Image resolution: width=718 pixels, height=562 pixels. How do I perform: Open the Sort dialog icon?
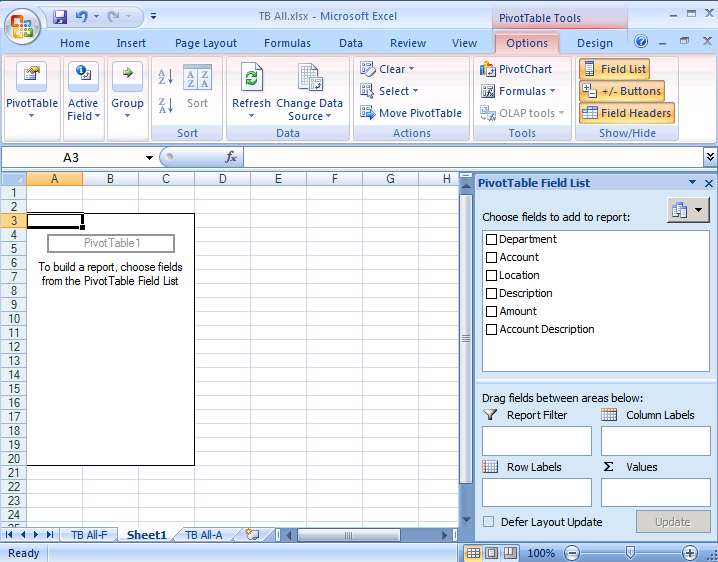pos(197,77)
